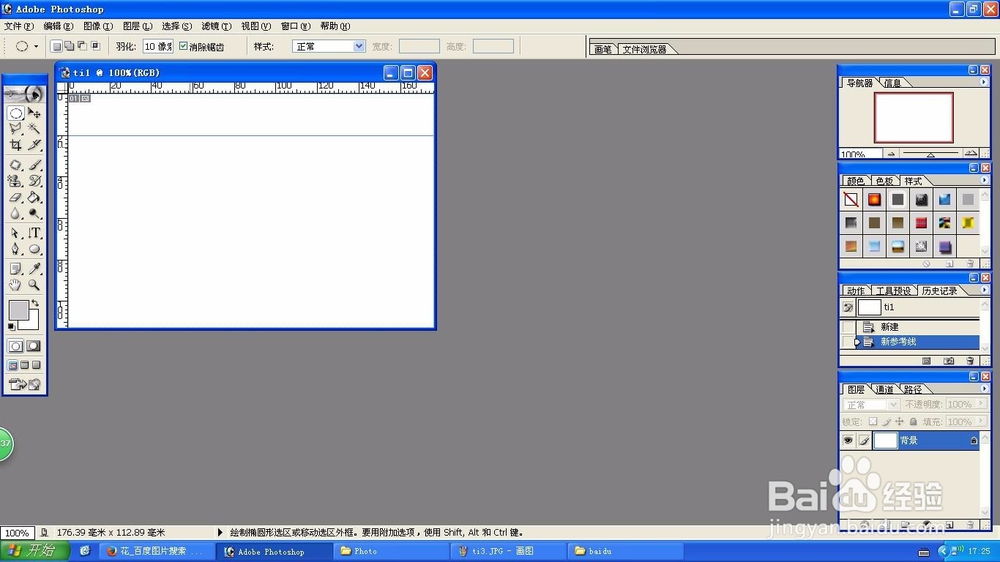Switch to Standard edit mode button

pos(16,346)
